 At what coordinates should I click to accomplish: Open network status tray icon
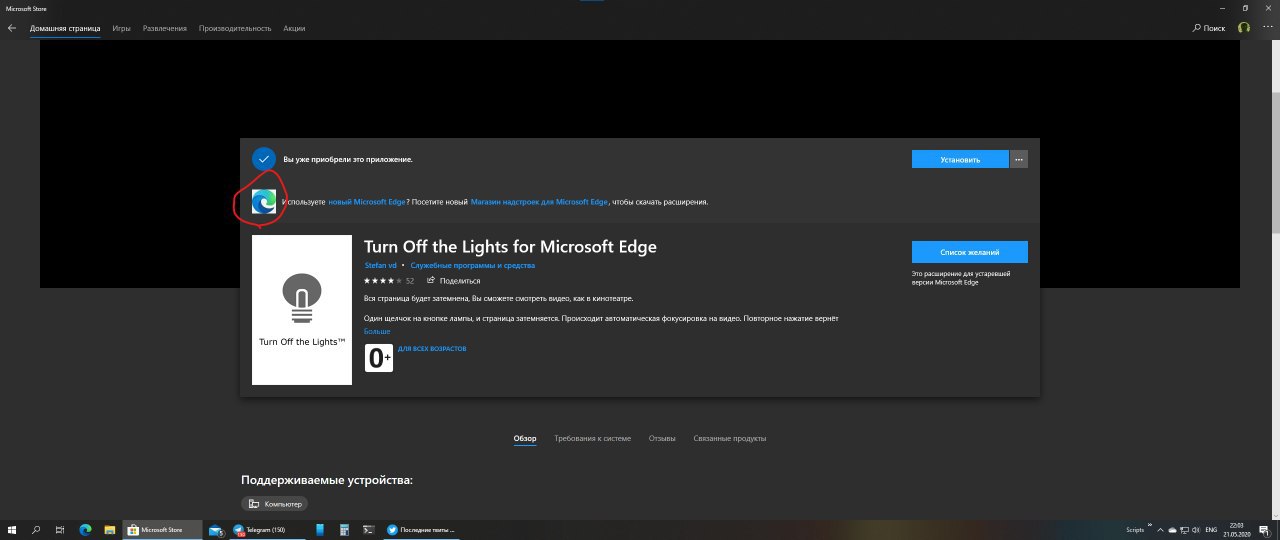point(1187,530)
